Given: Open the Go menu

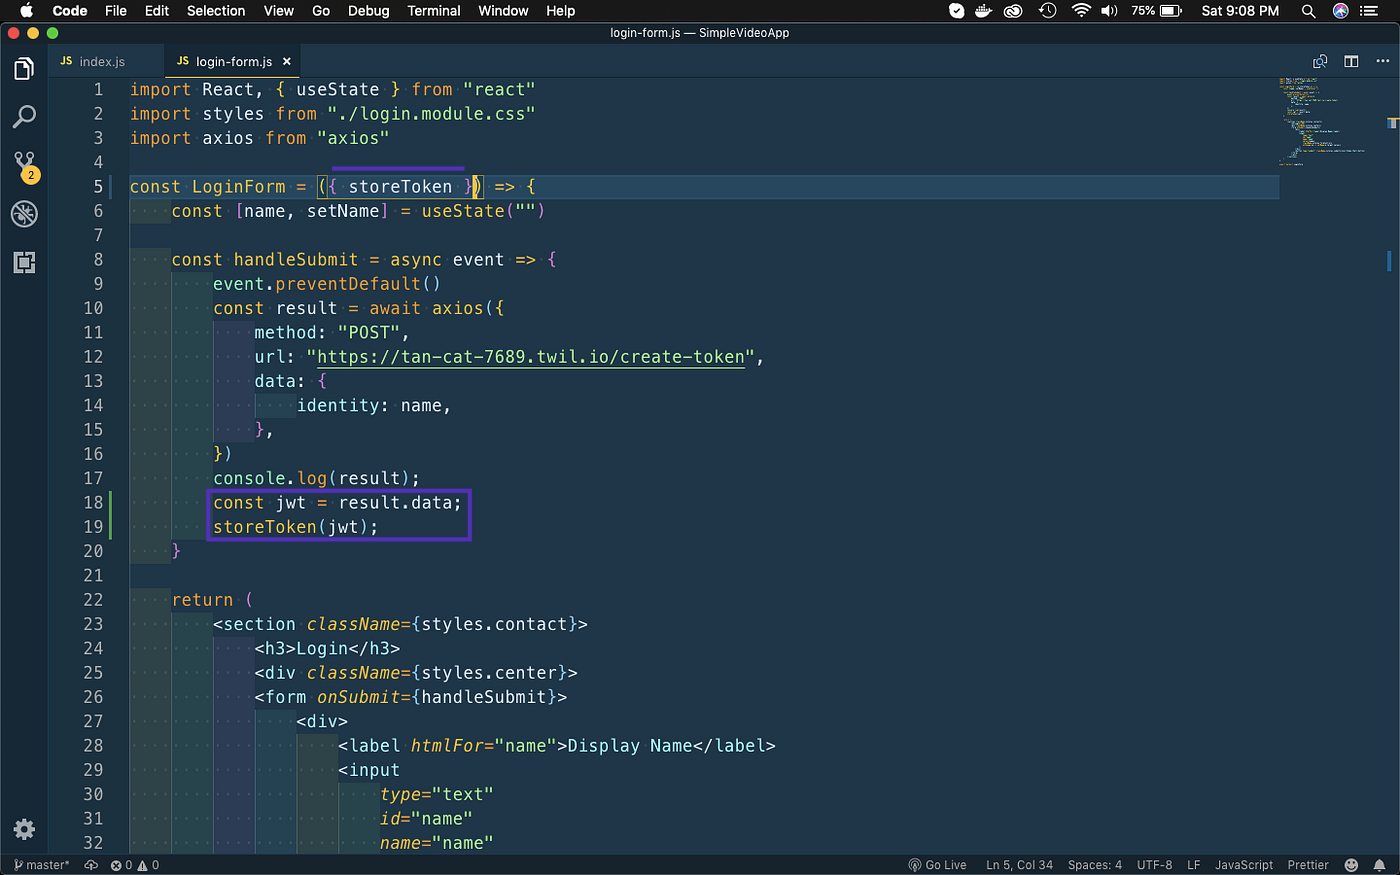Looking at the screenshot, I should tap(321, 11).
